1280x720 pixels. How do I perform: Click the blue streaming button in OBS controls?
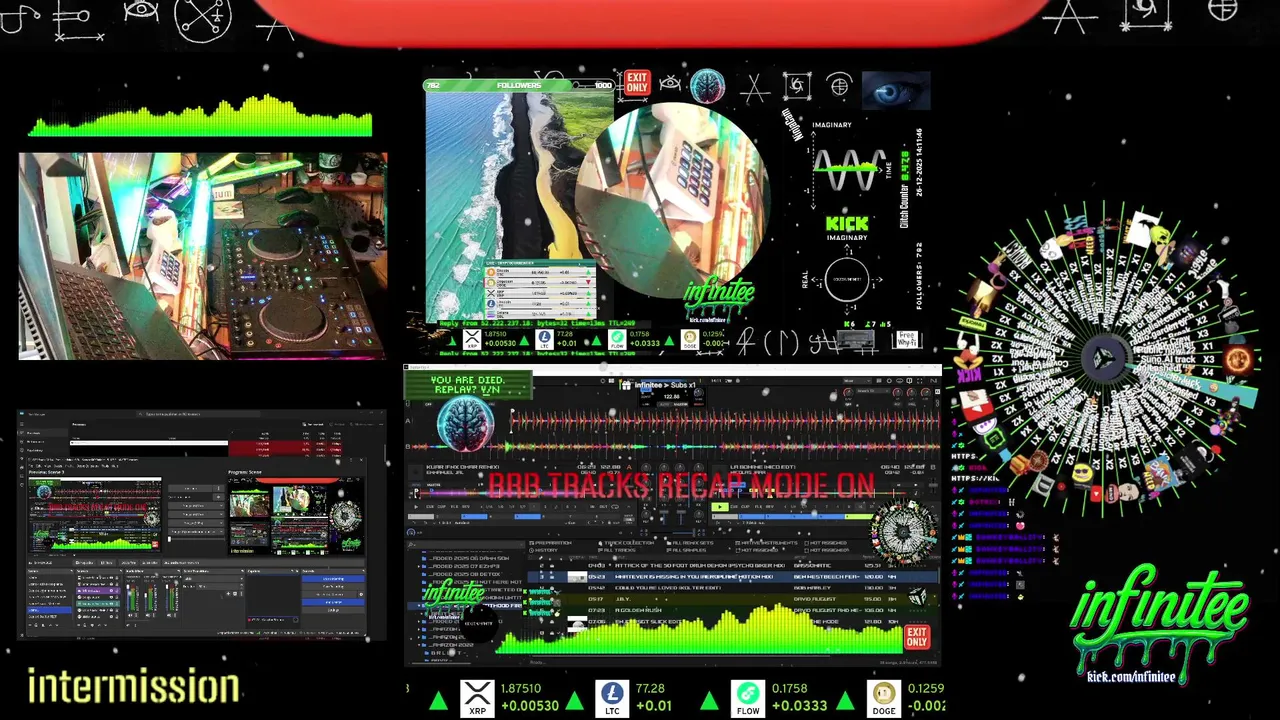pyautogui.click(x=334, y=579)
